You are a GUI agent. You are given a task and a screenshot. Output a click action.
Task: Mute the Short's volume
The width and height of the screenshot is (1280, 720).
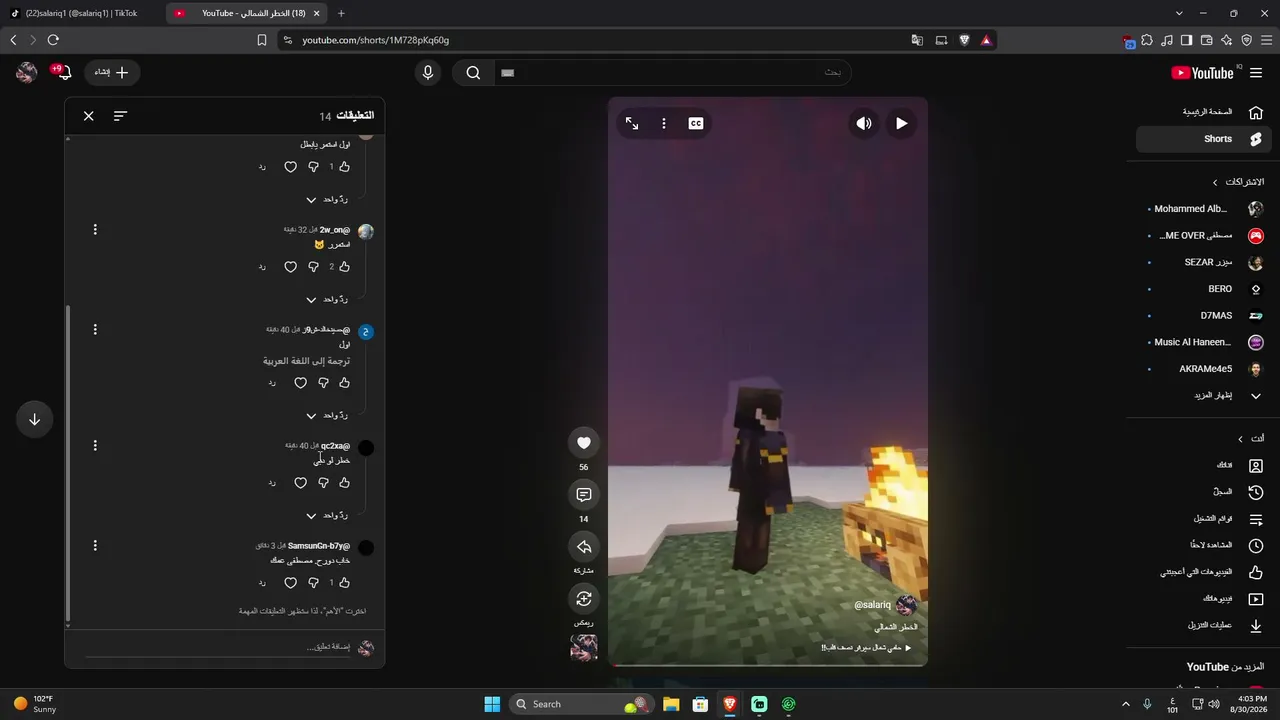coord(864,124)
